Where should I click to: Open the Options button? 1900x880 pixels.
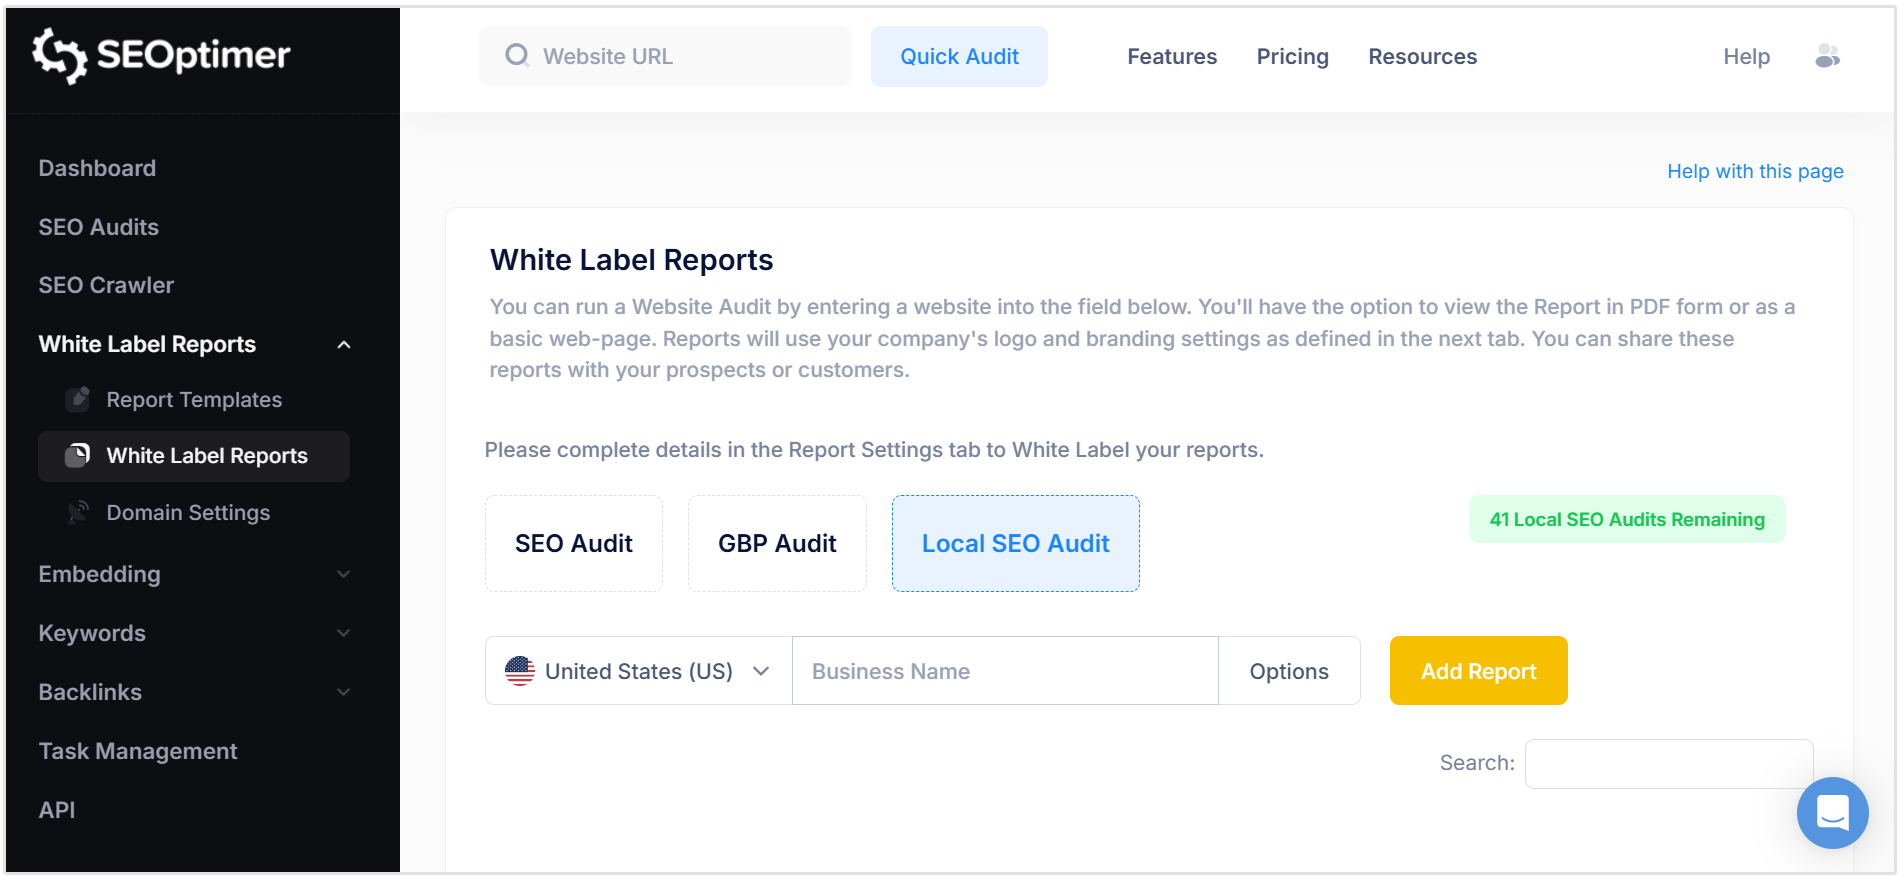point(1289,671)
